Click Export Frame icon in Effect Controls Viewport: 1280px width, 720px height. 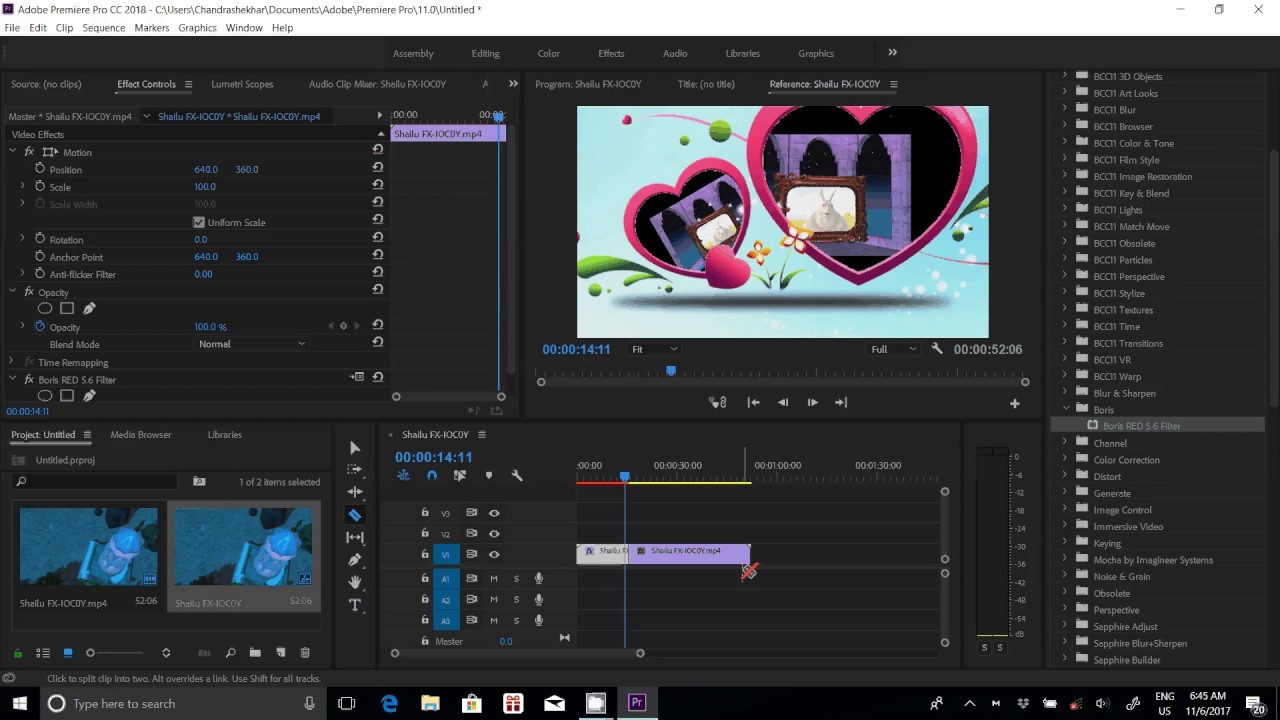tap(495, 410)
